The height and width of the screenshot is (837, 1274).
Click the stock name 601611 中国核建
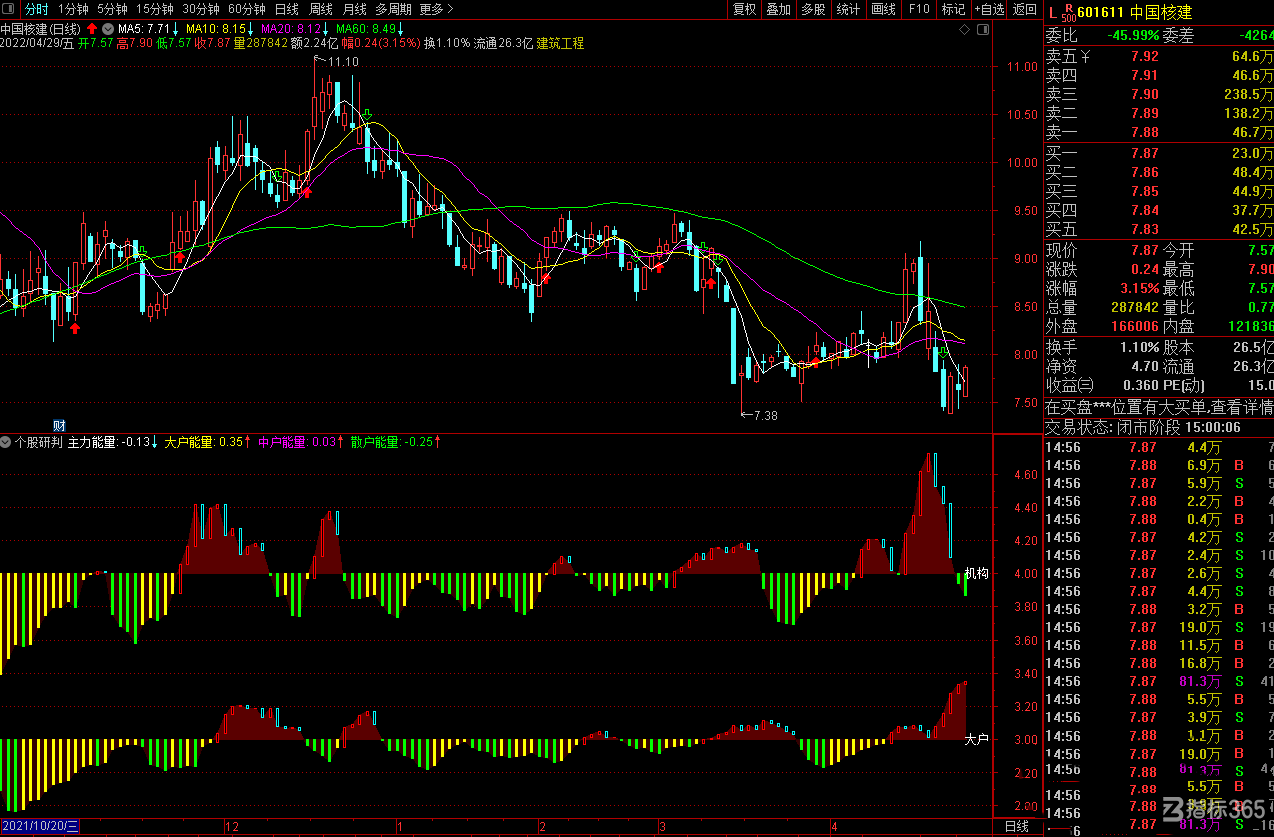tap(1134, 12)
